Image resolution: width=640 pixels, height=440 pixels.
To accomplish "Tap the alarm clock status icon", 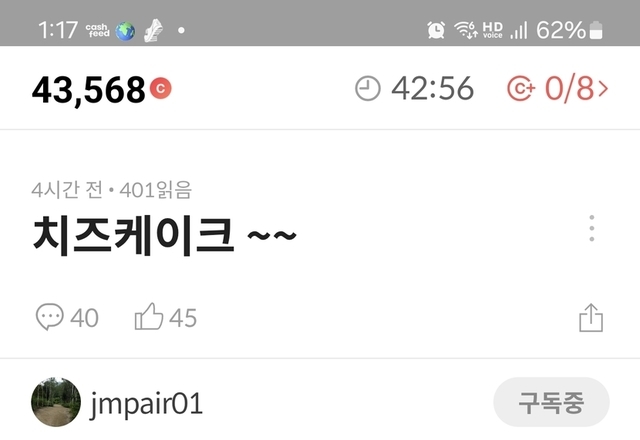I will click(436, 30).
